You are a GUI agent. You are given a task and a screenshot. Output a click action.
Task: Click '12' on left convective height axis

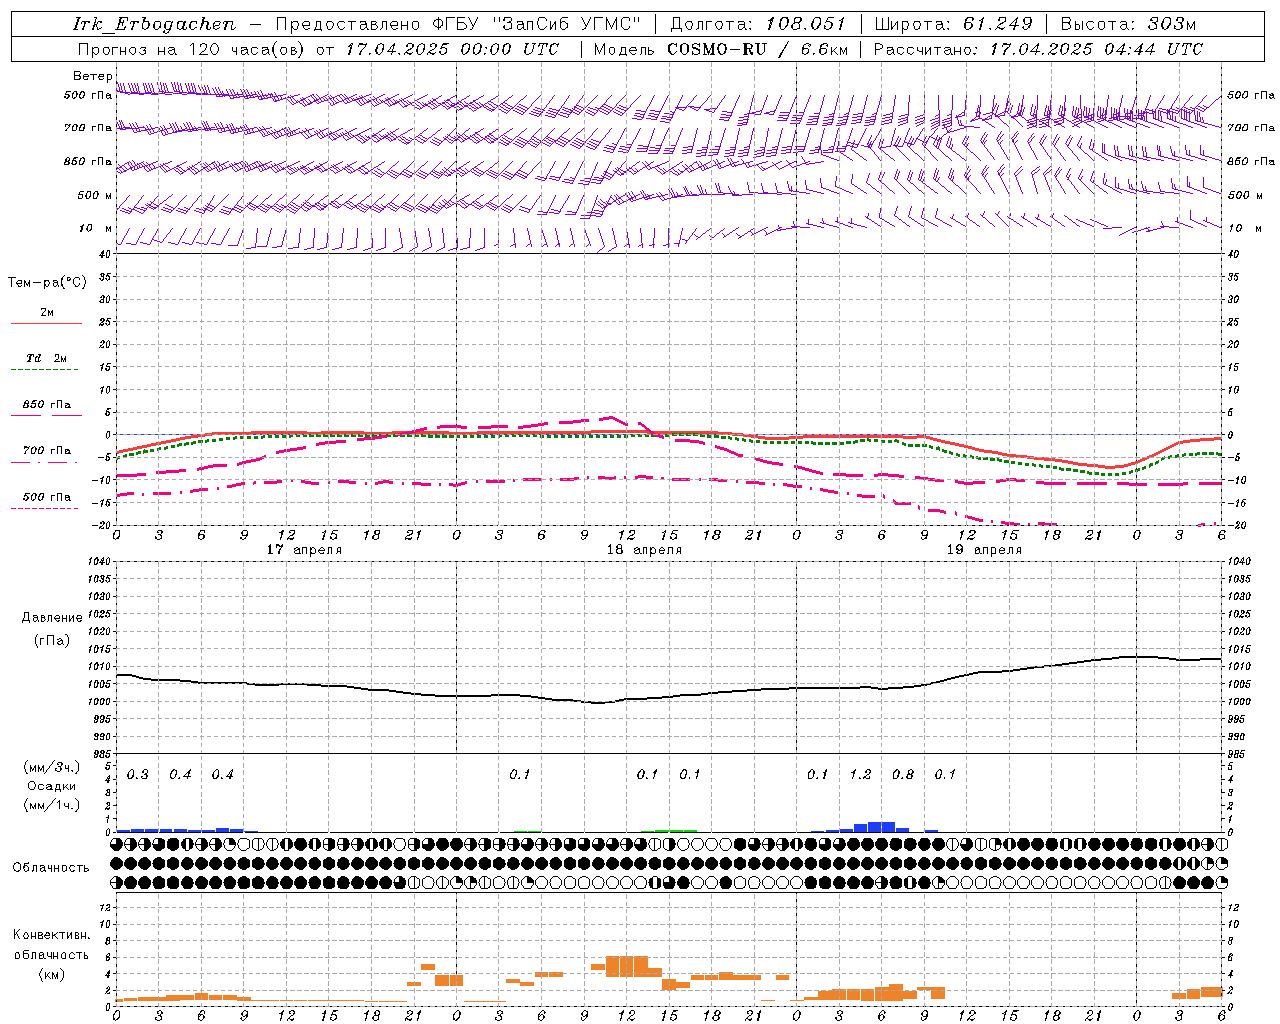tap(104, 907)
